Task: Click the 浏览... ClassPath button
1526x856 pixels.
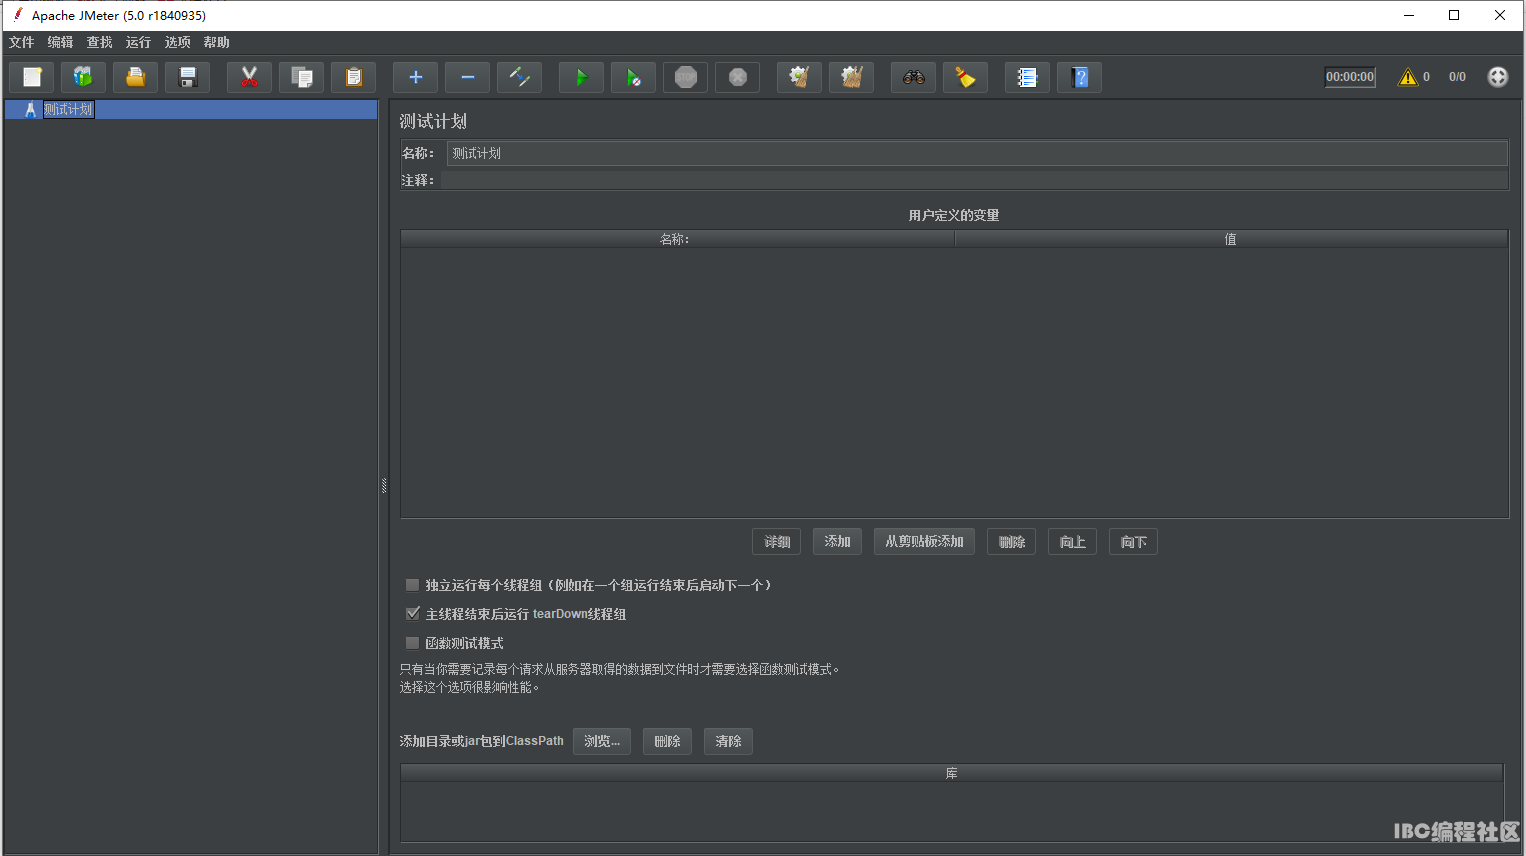Action: (602, 741)
